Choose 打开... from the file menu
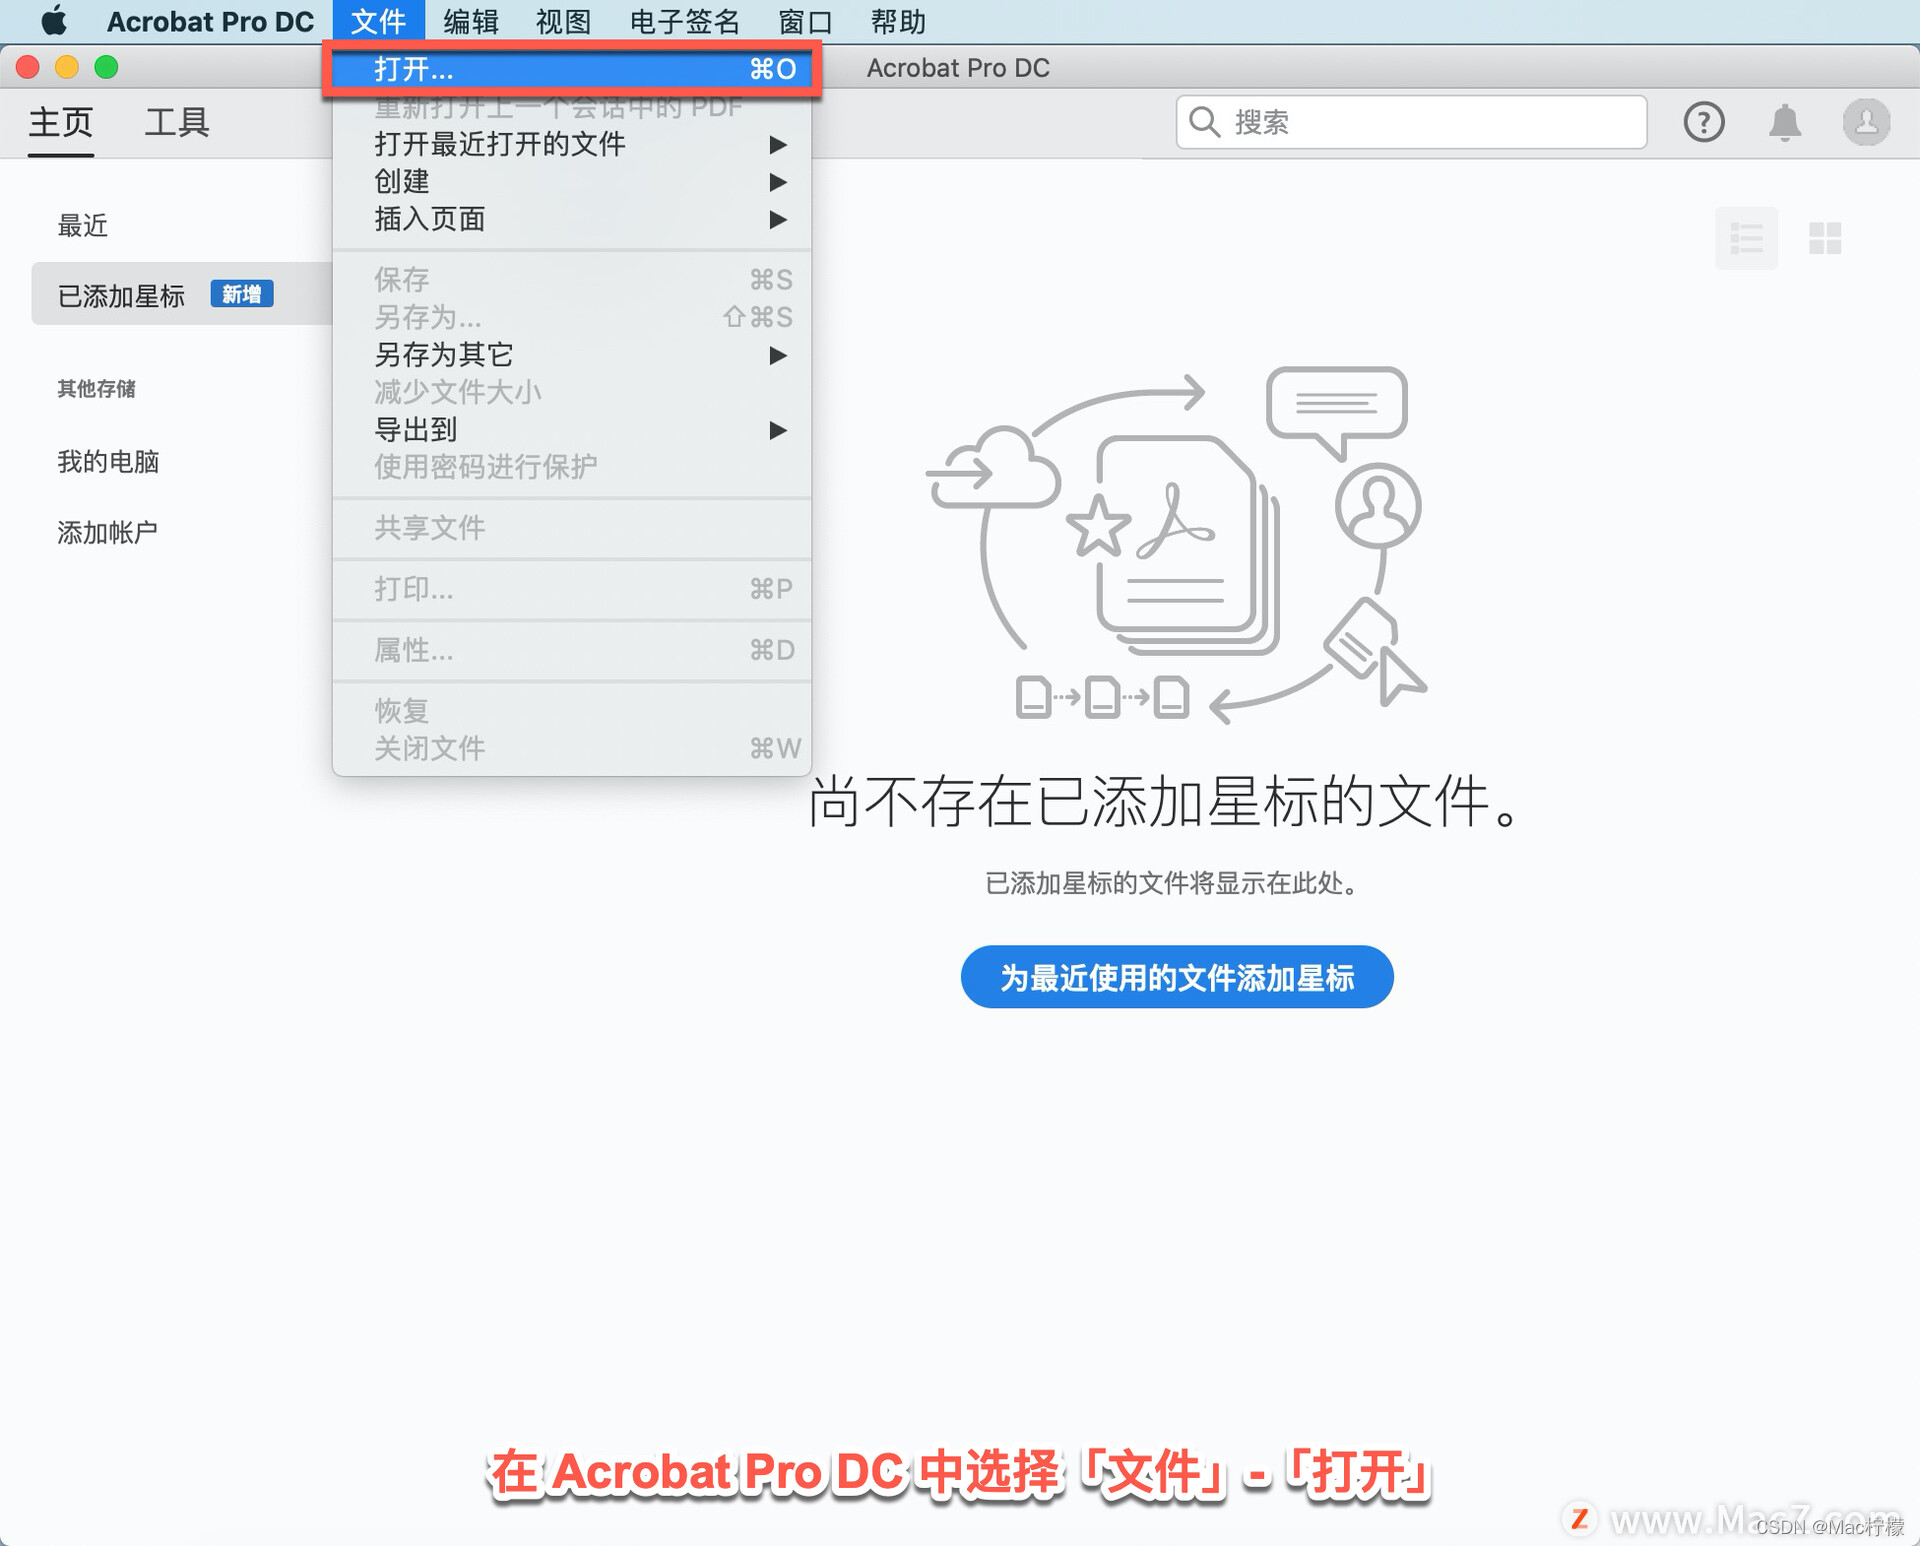The image size is (1920, 1546). click(572, 69)
